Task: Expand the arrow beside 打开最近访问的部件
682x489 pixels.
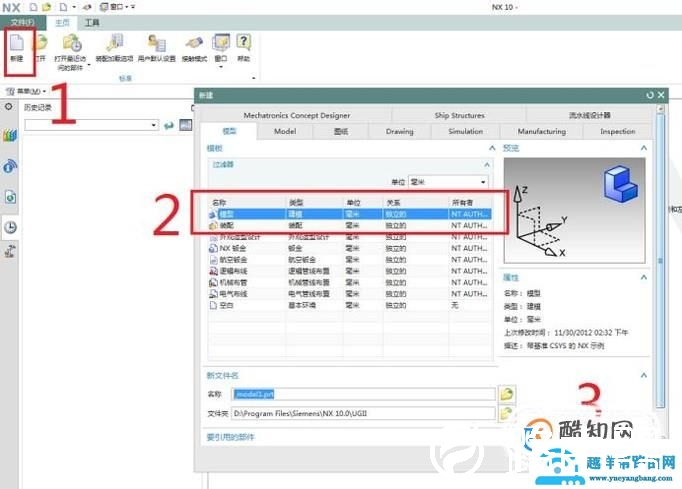Action: click(x=89, y=66)
